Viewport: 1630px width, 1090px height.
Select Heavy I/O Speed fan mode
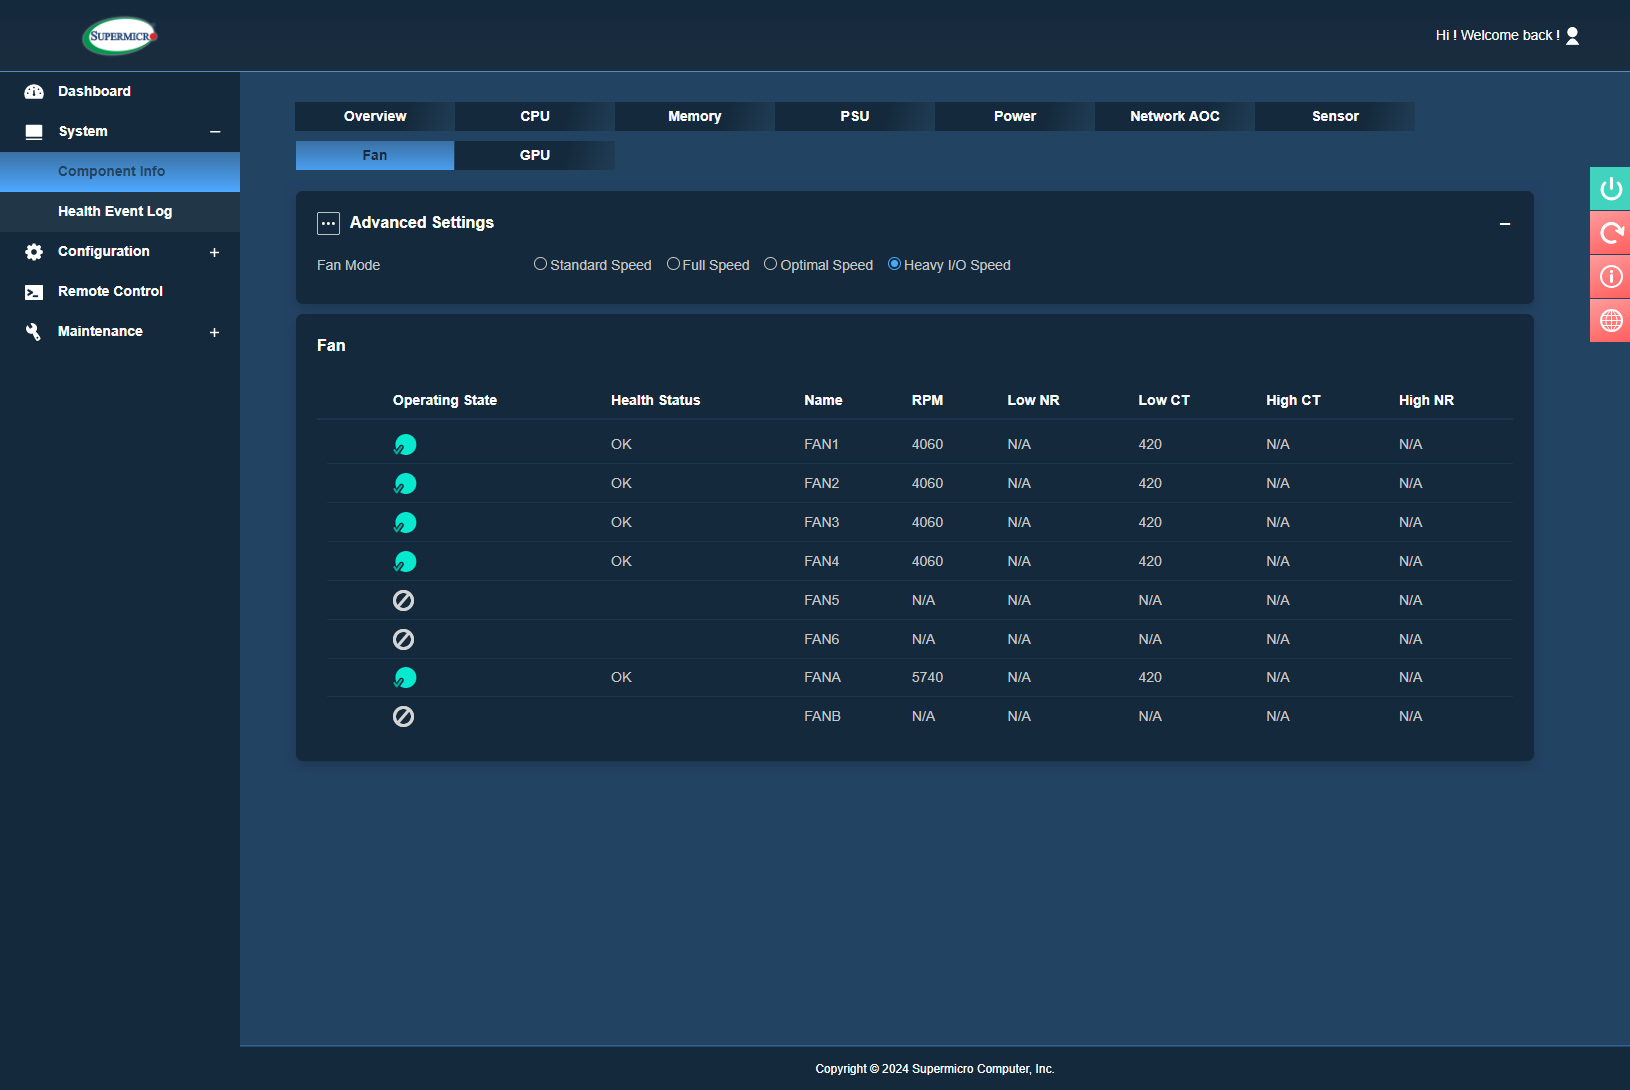click(x=894, y=264)
